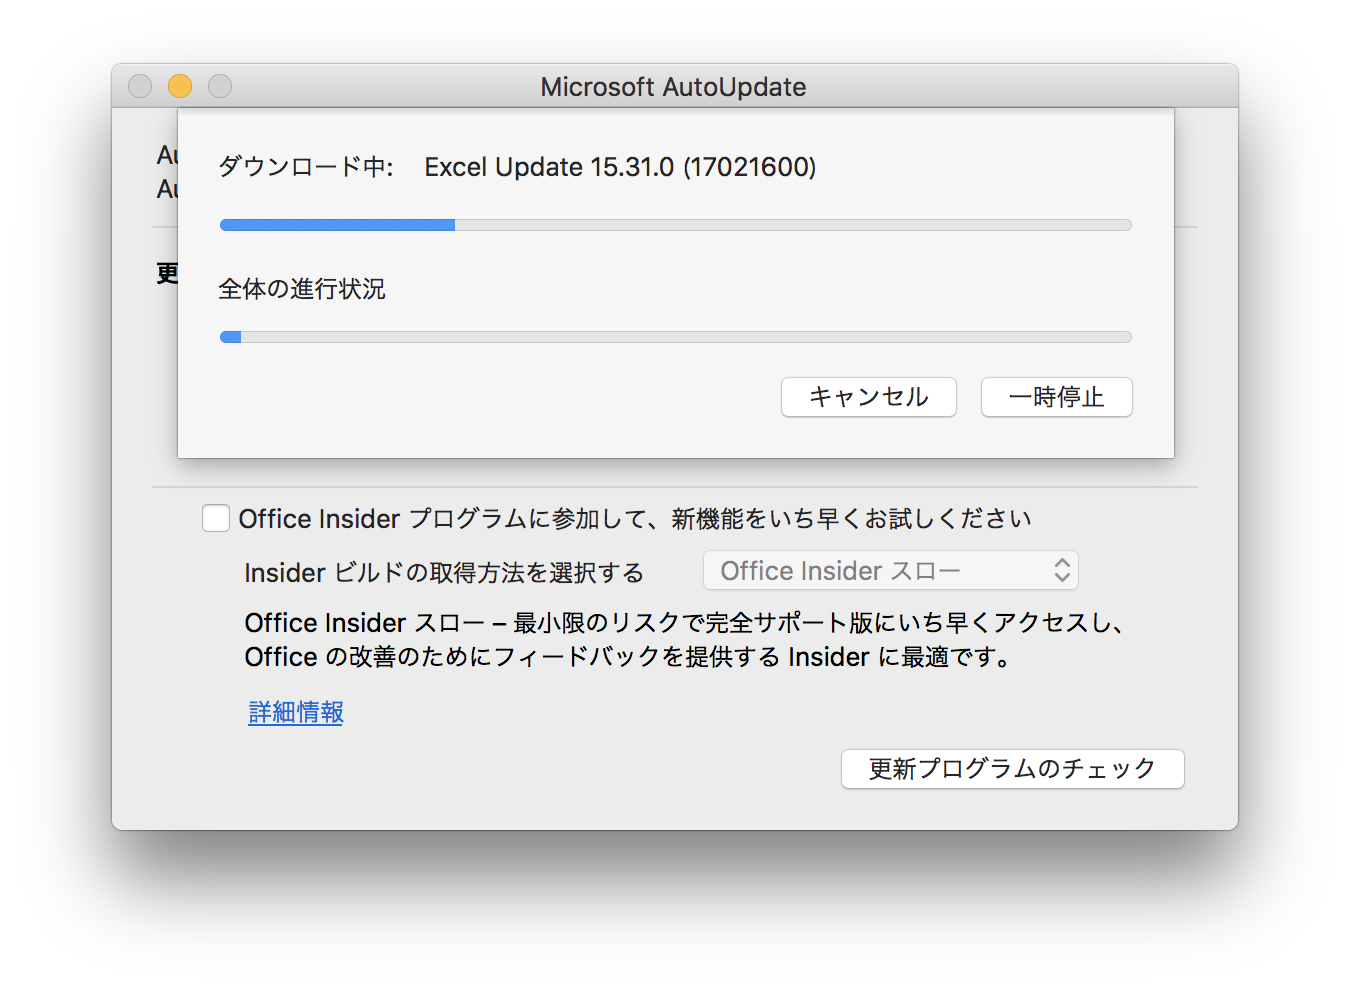Click the Excel Update 15.31.0 (17021600) text
The image size is (1350, 990).
(x=620, y=167)
